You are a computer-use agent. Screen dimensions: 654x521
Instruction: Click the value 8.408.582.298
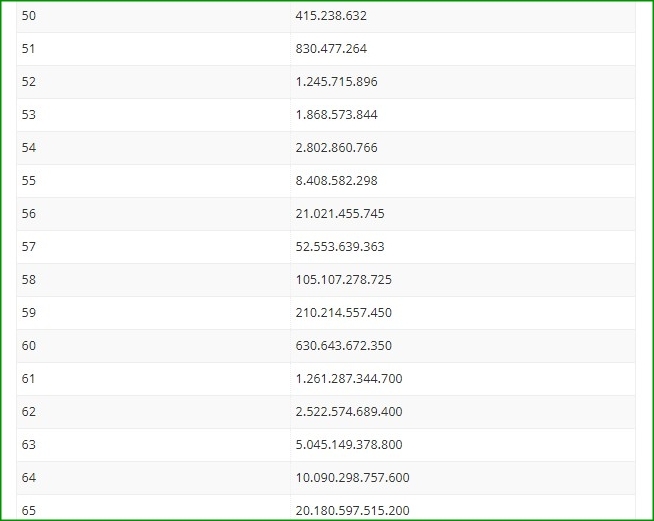336,181
